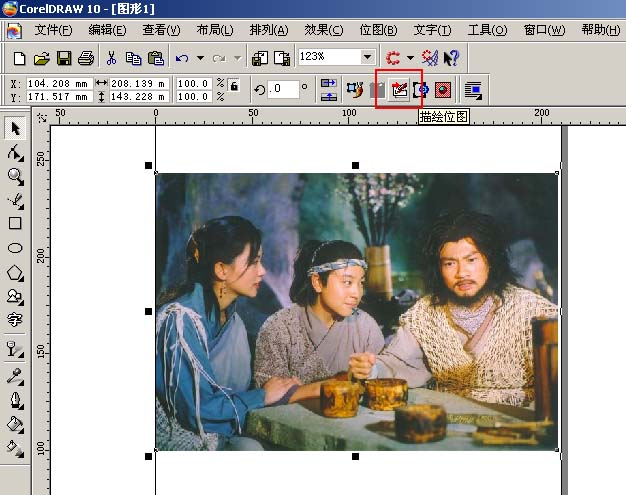Image resolution: width=626 pixels, height=495 pixels.
Task: Click the grayed-out Redo icon
Action: coord(219,58)
